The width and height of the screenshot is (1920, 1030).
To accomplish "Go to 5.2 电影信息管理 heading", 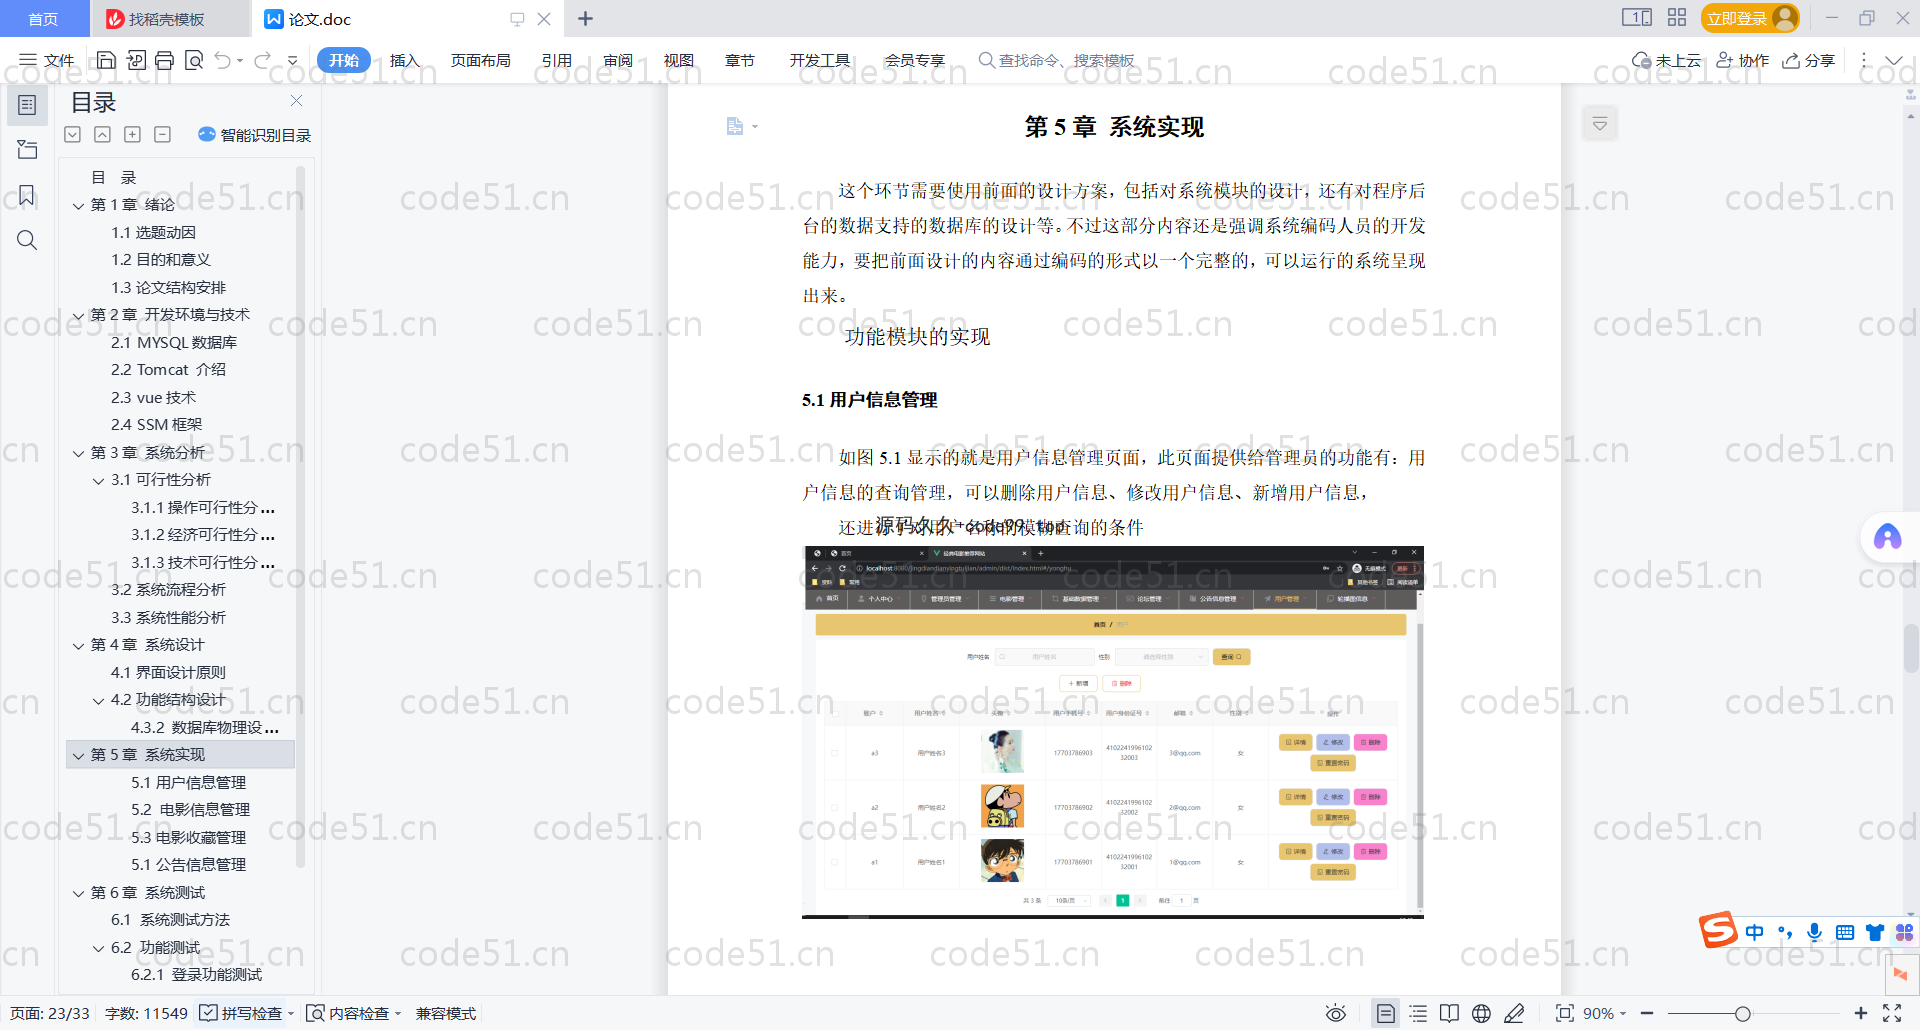I will pos(190,810).
